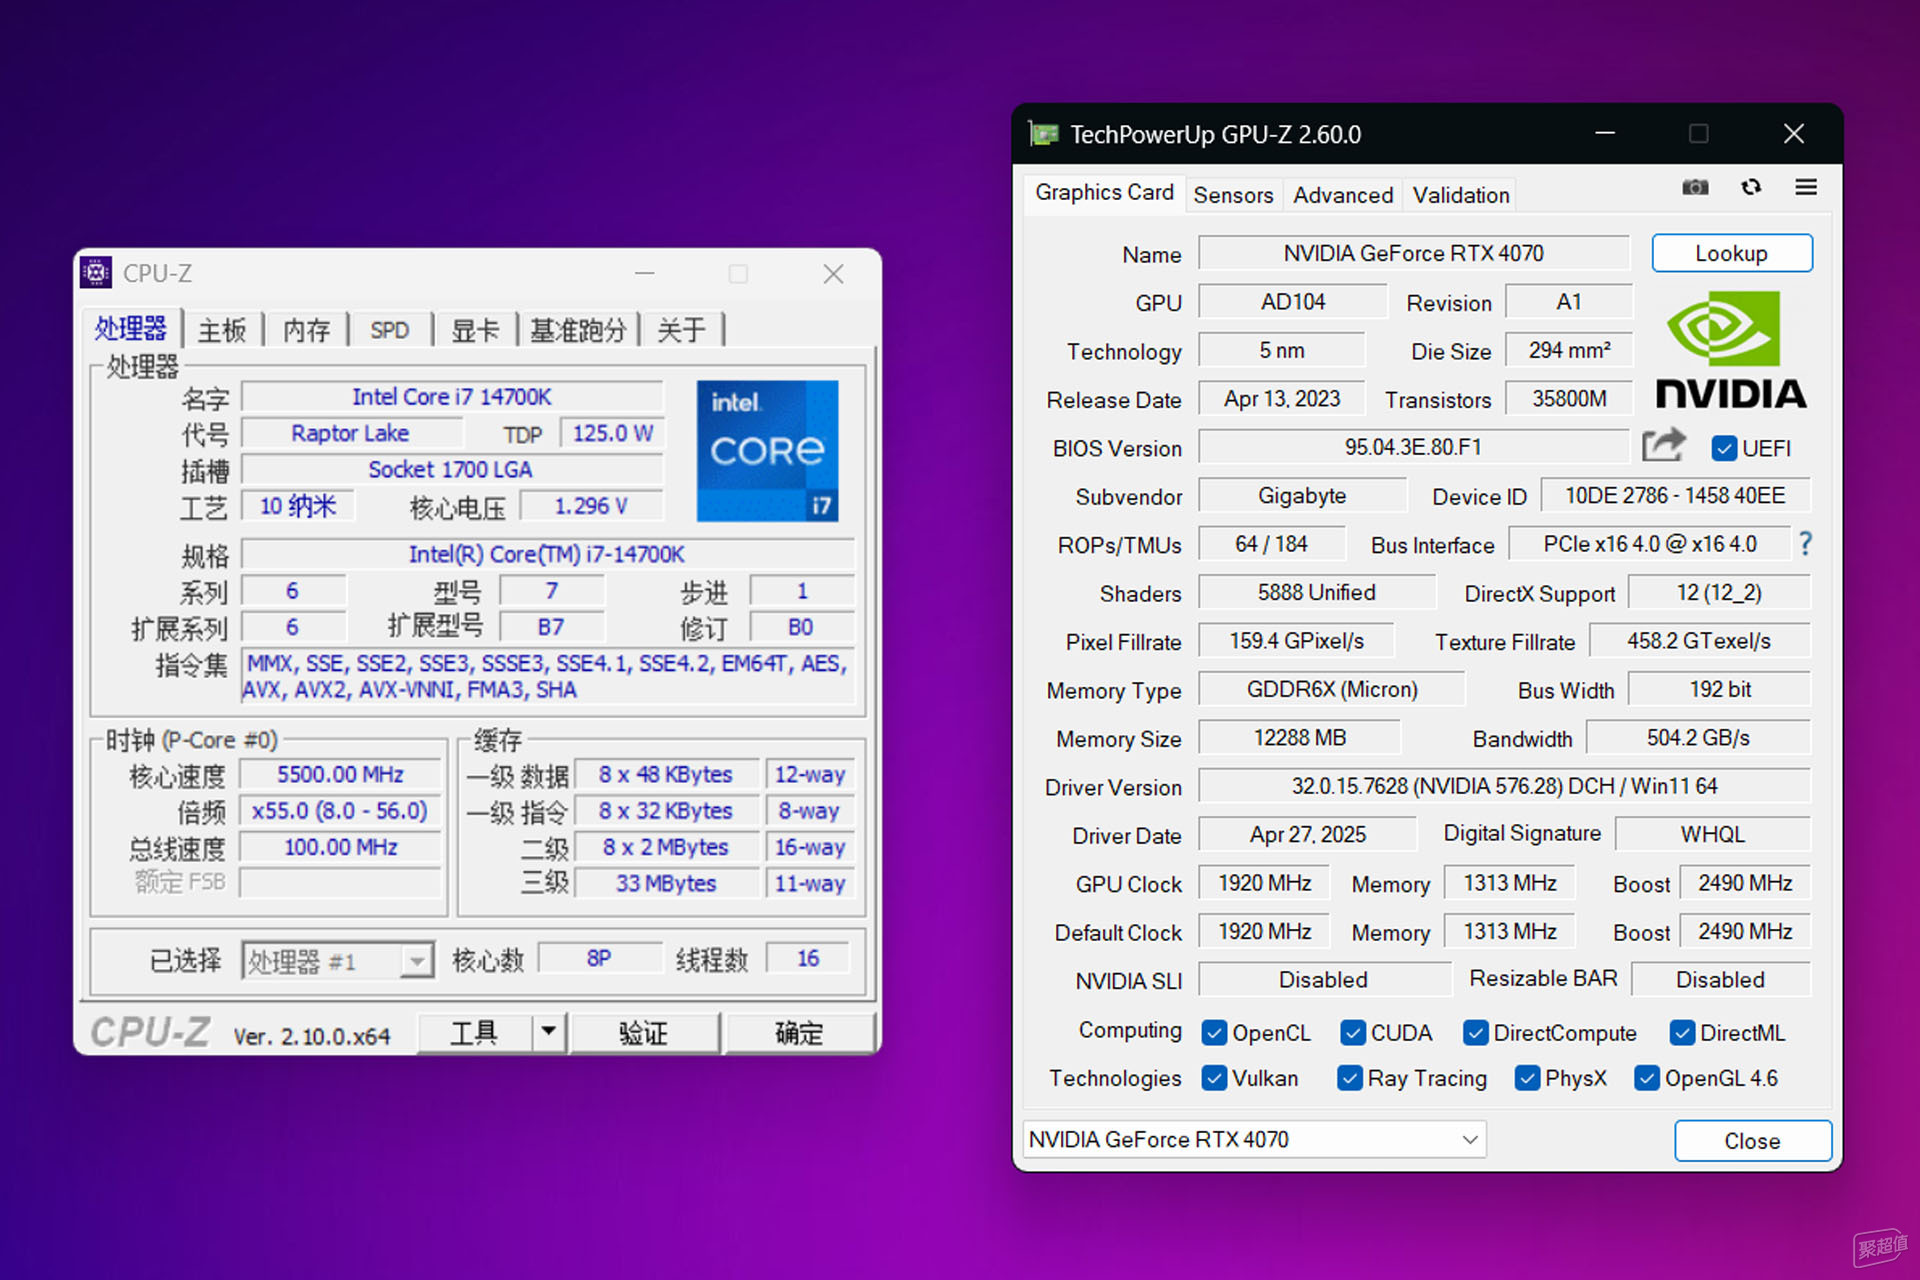Viewport: 1920px width, 1280px height.
Task: Click the GPU-Z title bar app icon
Action: 1044,134
